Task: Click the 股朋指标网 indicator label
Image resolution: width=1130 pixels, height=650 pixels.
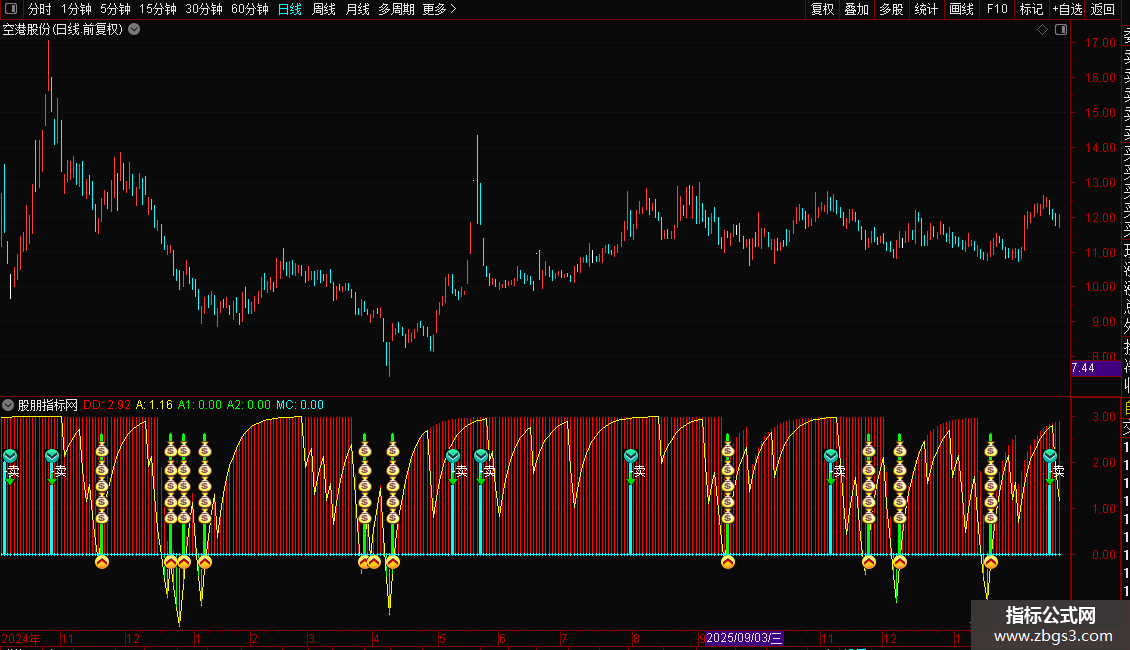Action: tap(48, 405)
